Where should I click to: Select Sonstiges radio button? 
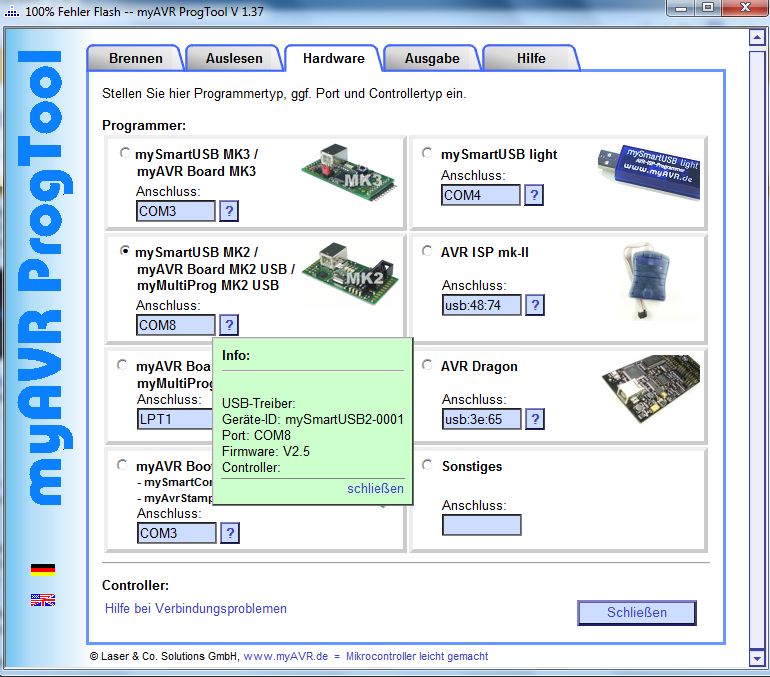tap(427, 464)
